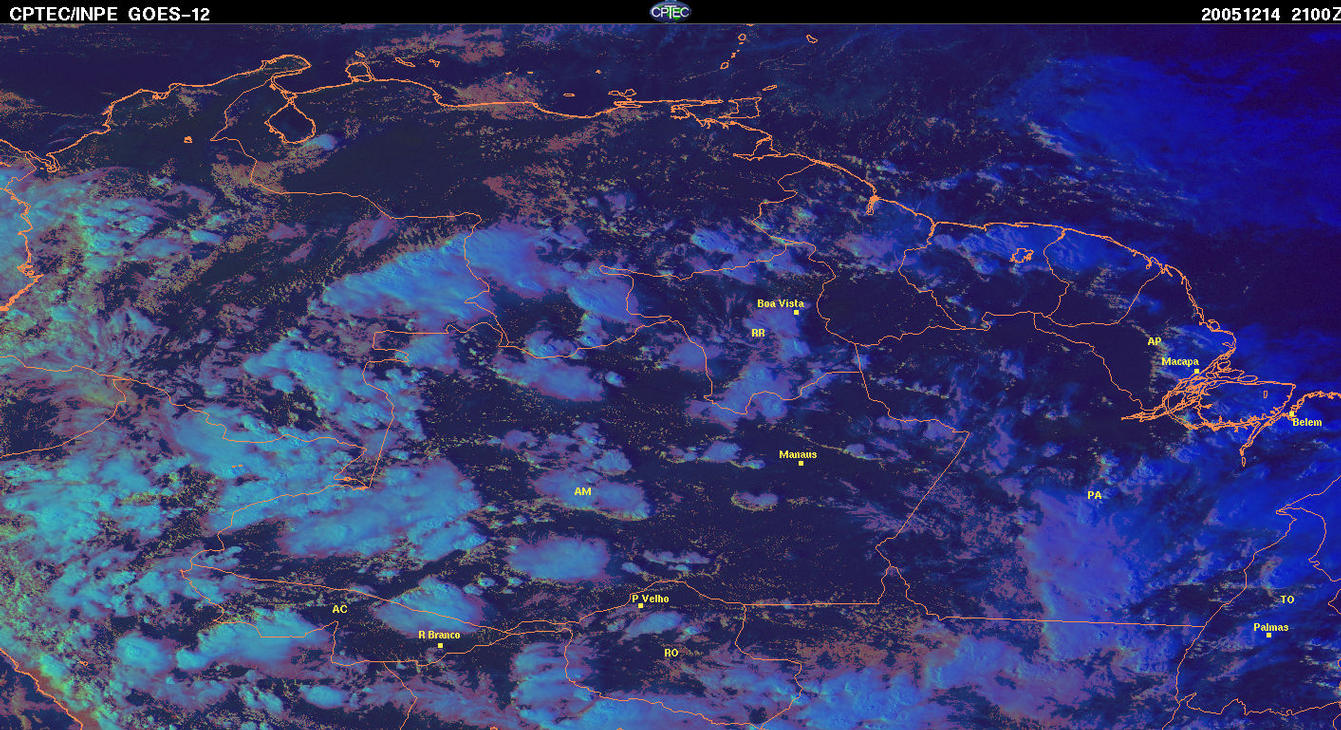Click the yellow marker at Belem
1341x730 pixels.
pos(1291,414)
